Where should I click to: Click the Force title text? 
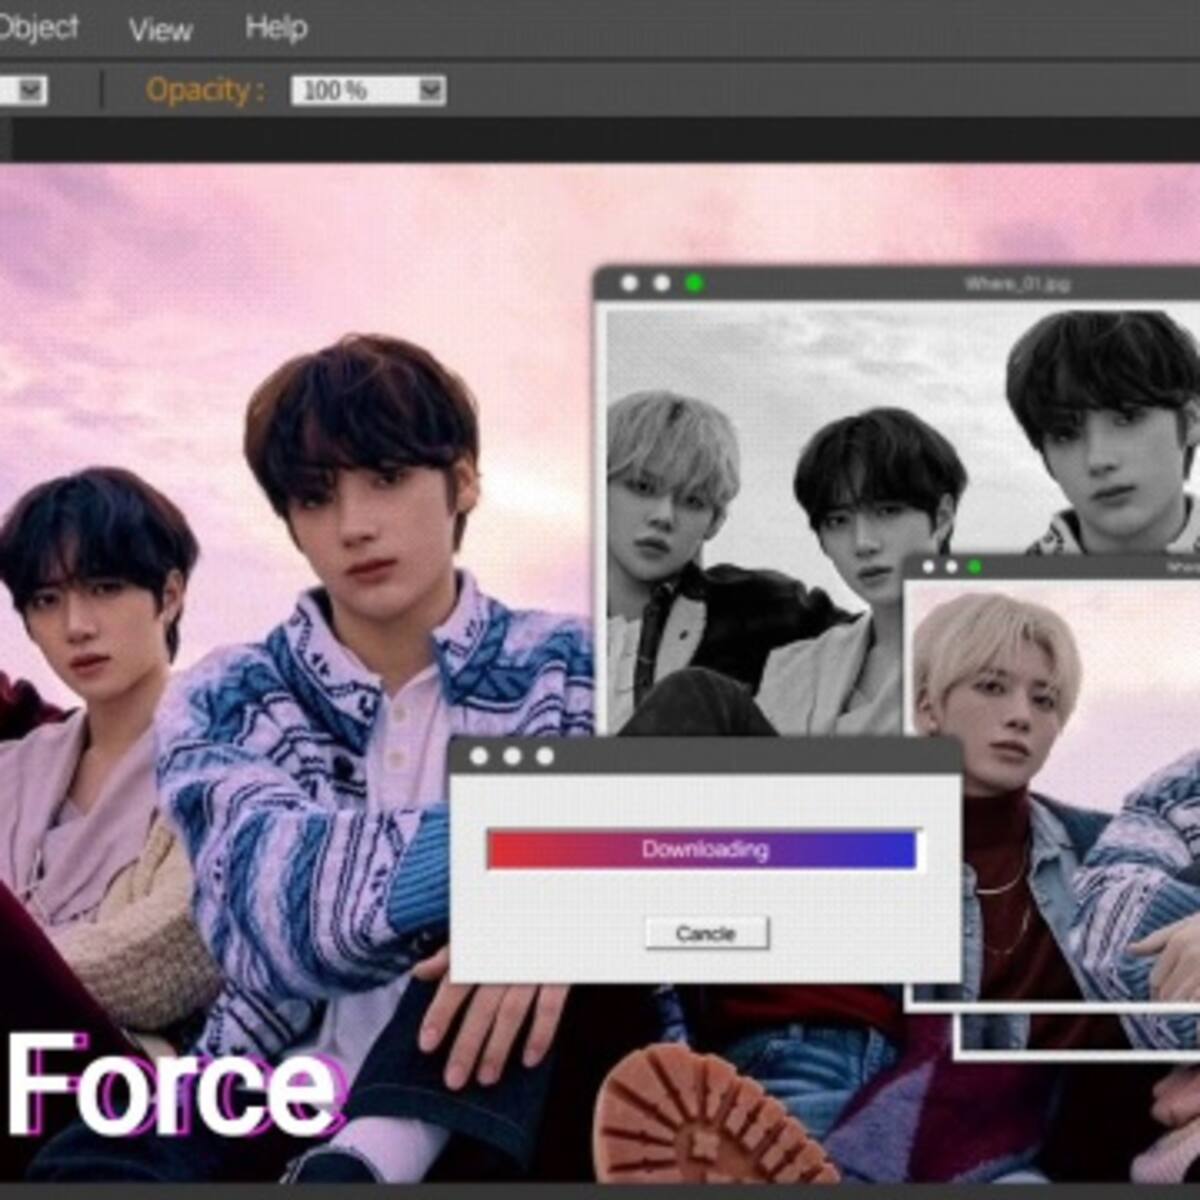[172, 1088]
